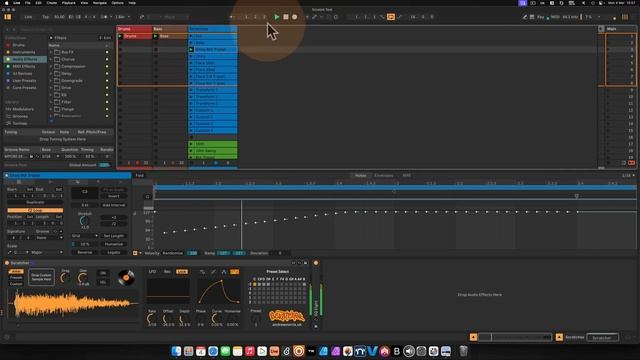Toggle the Key map mode switch

coord(541,17)
